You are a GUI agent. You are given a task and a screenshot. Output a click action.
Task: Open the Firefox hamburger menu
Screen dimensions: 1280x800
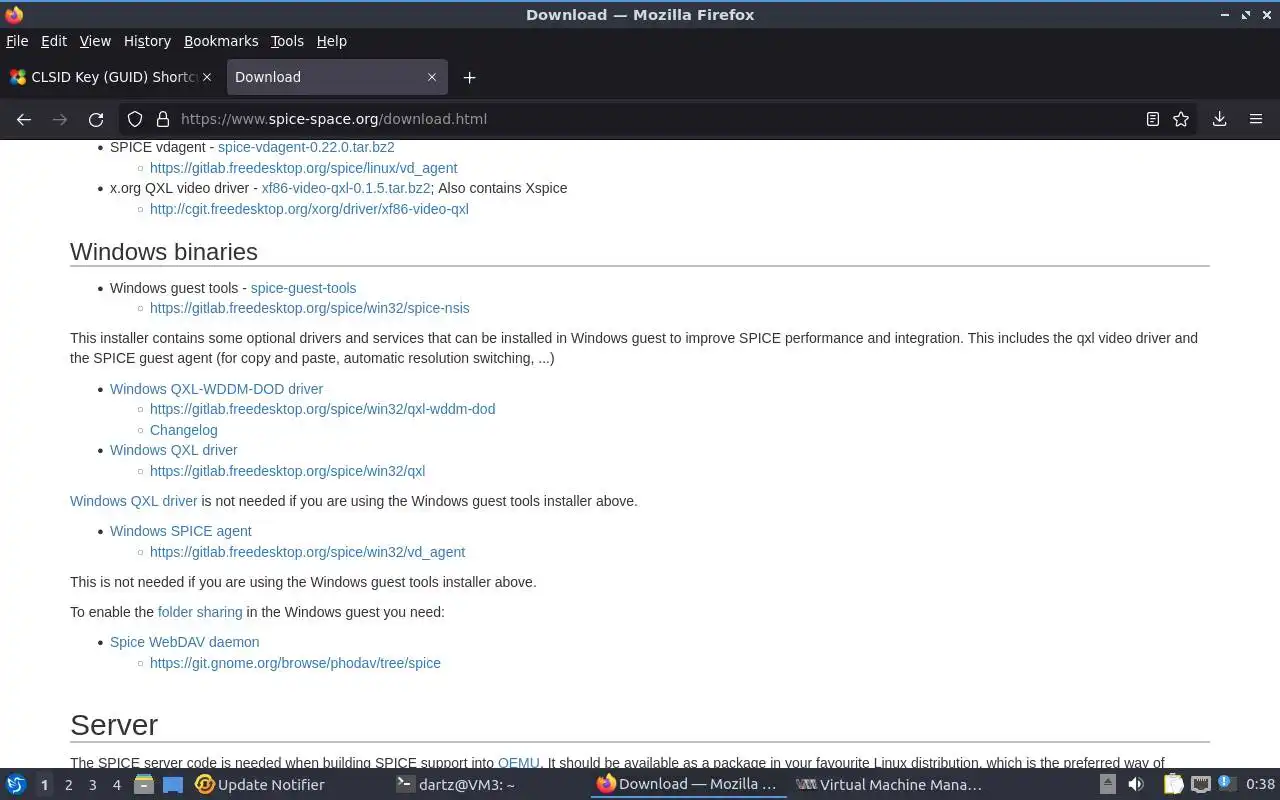coord(1256,119)
